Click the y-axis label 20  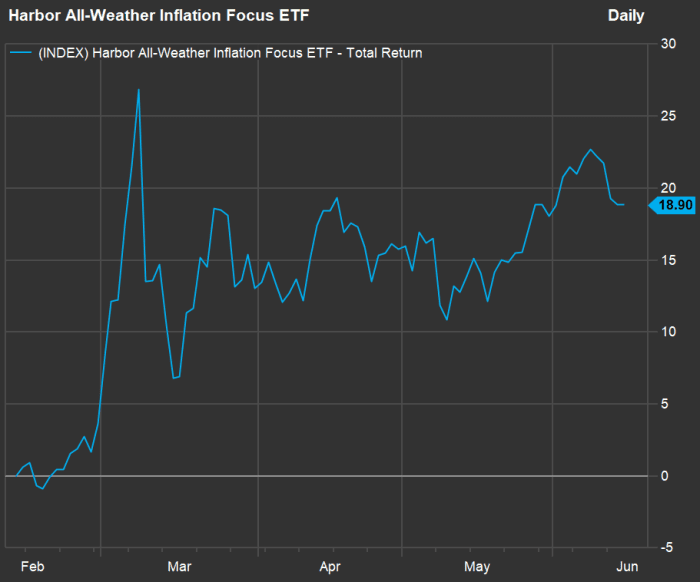(668, 188)
